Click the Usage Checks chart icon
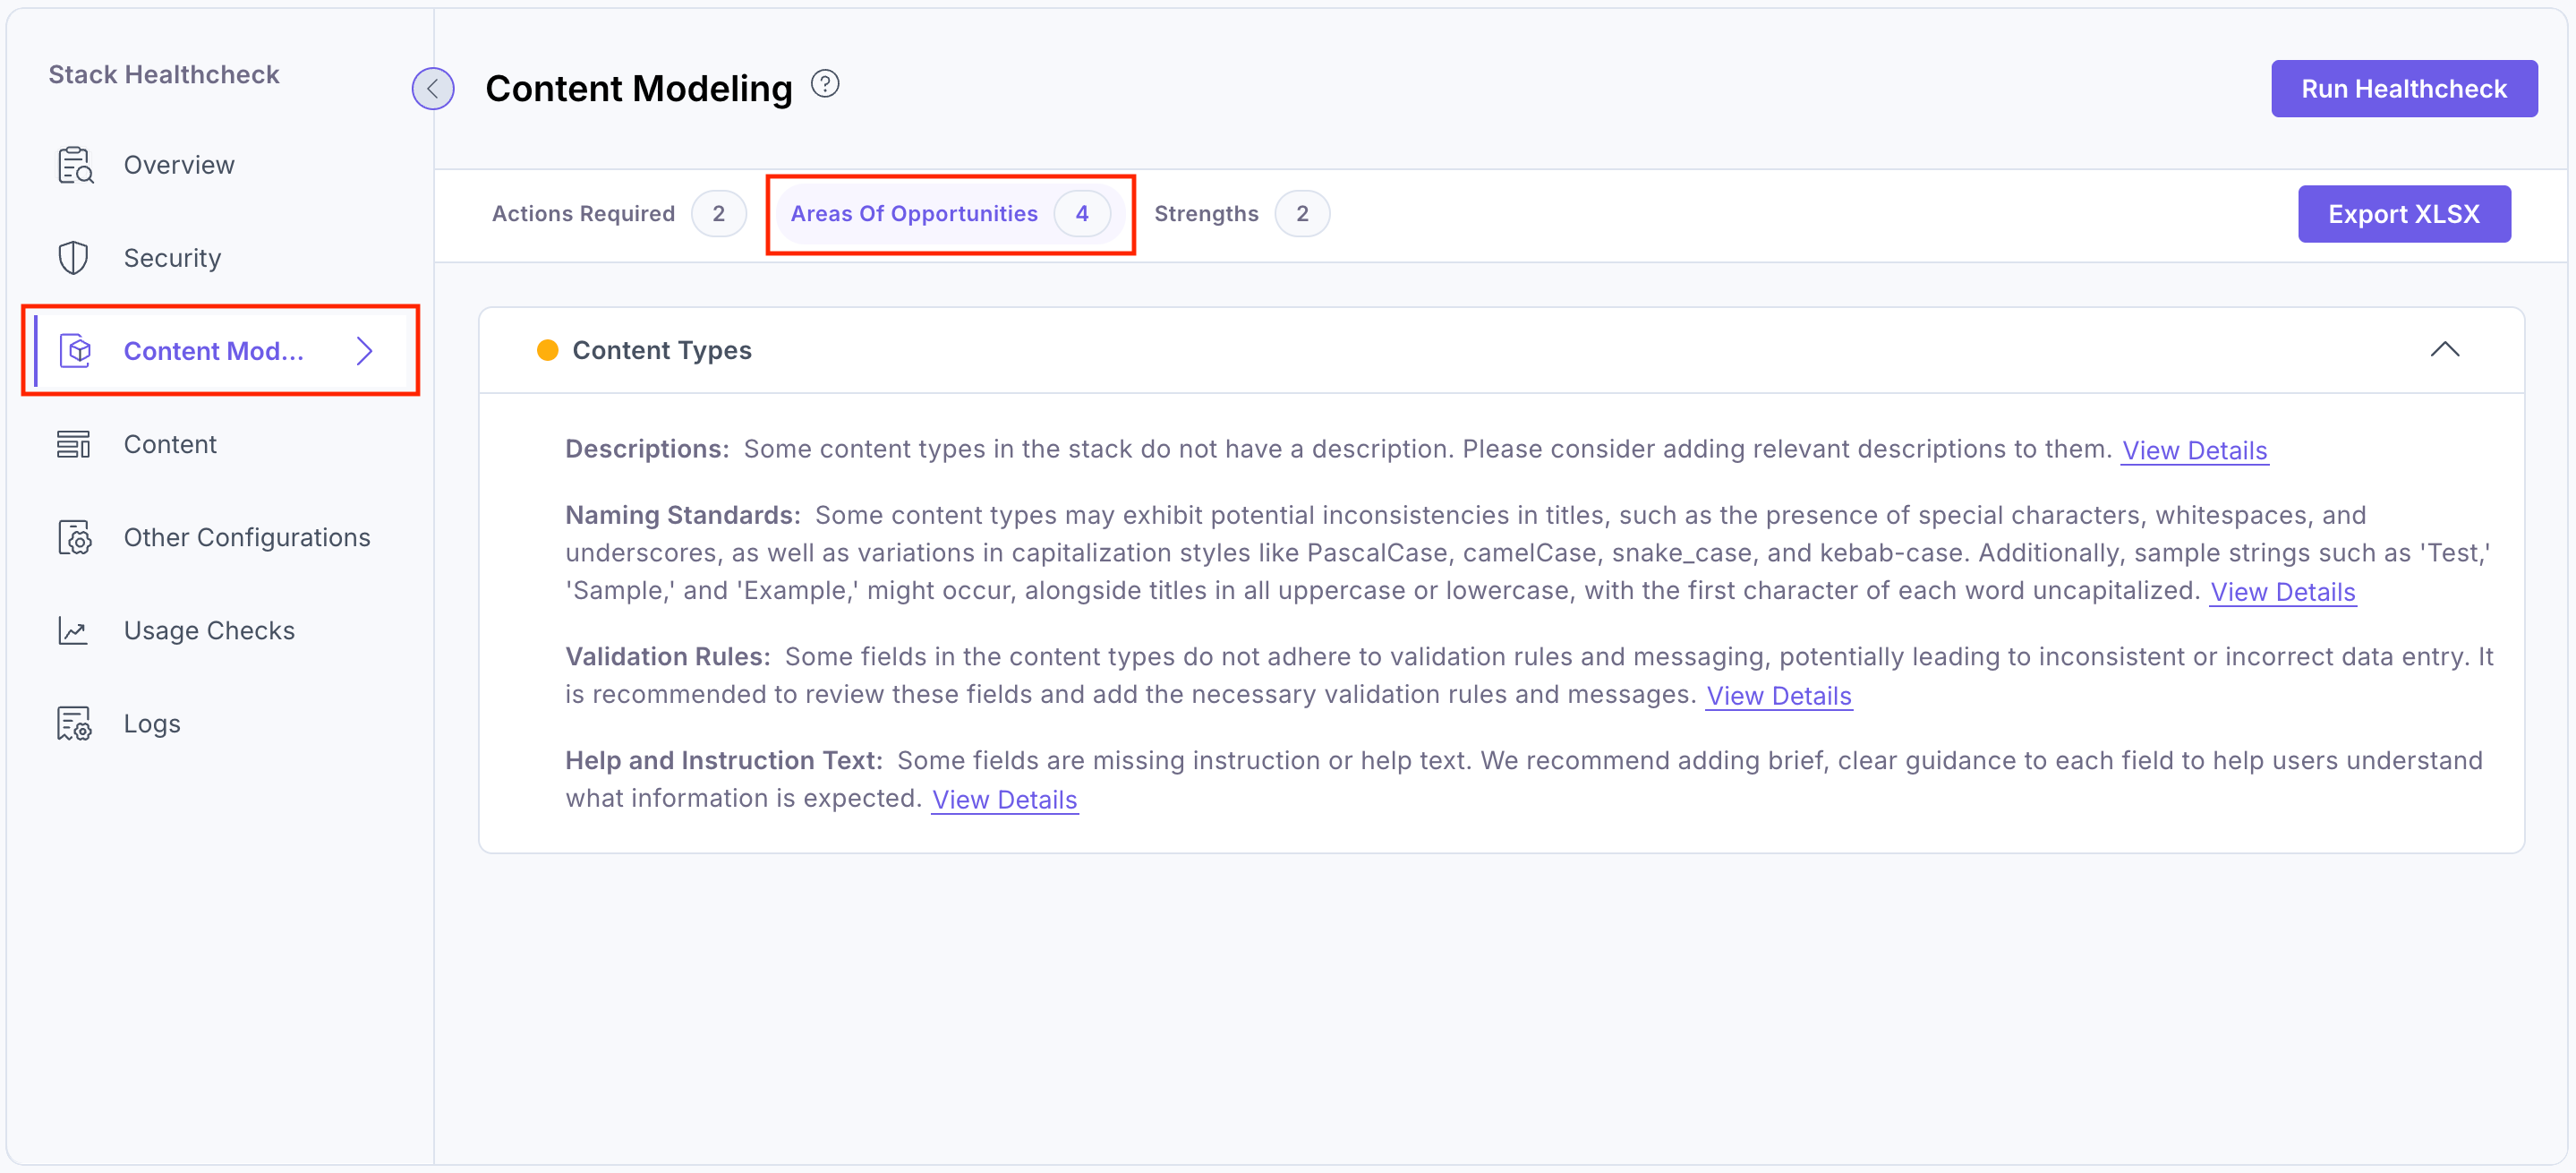This screenshot has height=1173, width=2576. pos(74,630)
